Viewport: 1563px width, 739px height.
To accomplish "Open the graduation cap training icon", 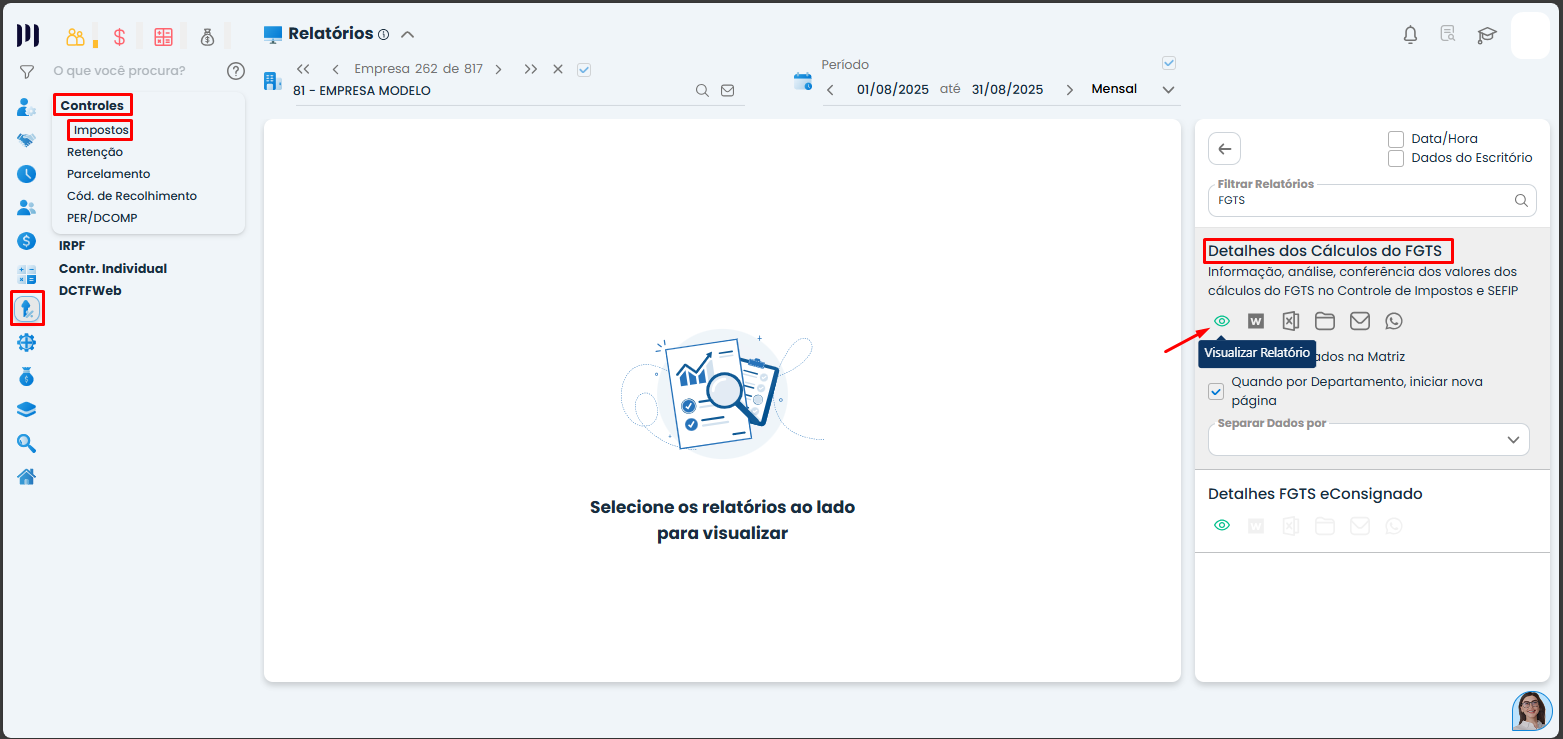I will pos(1487,35).
